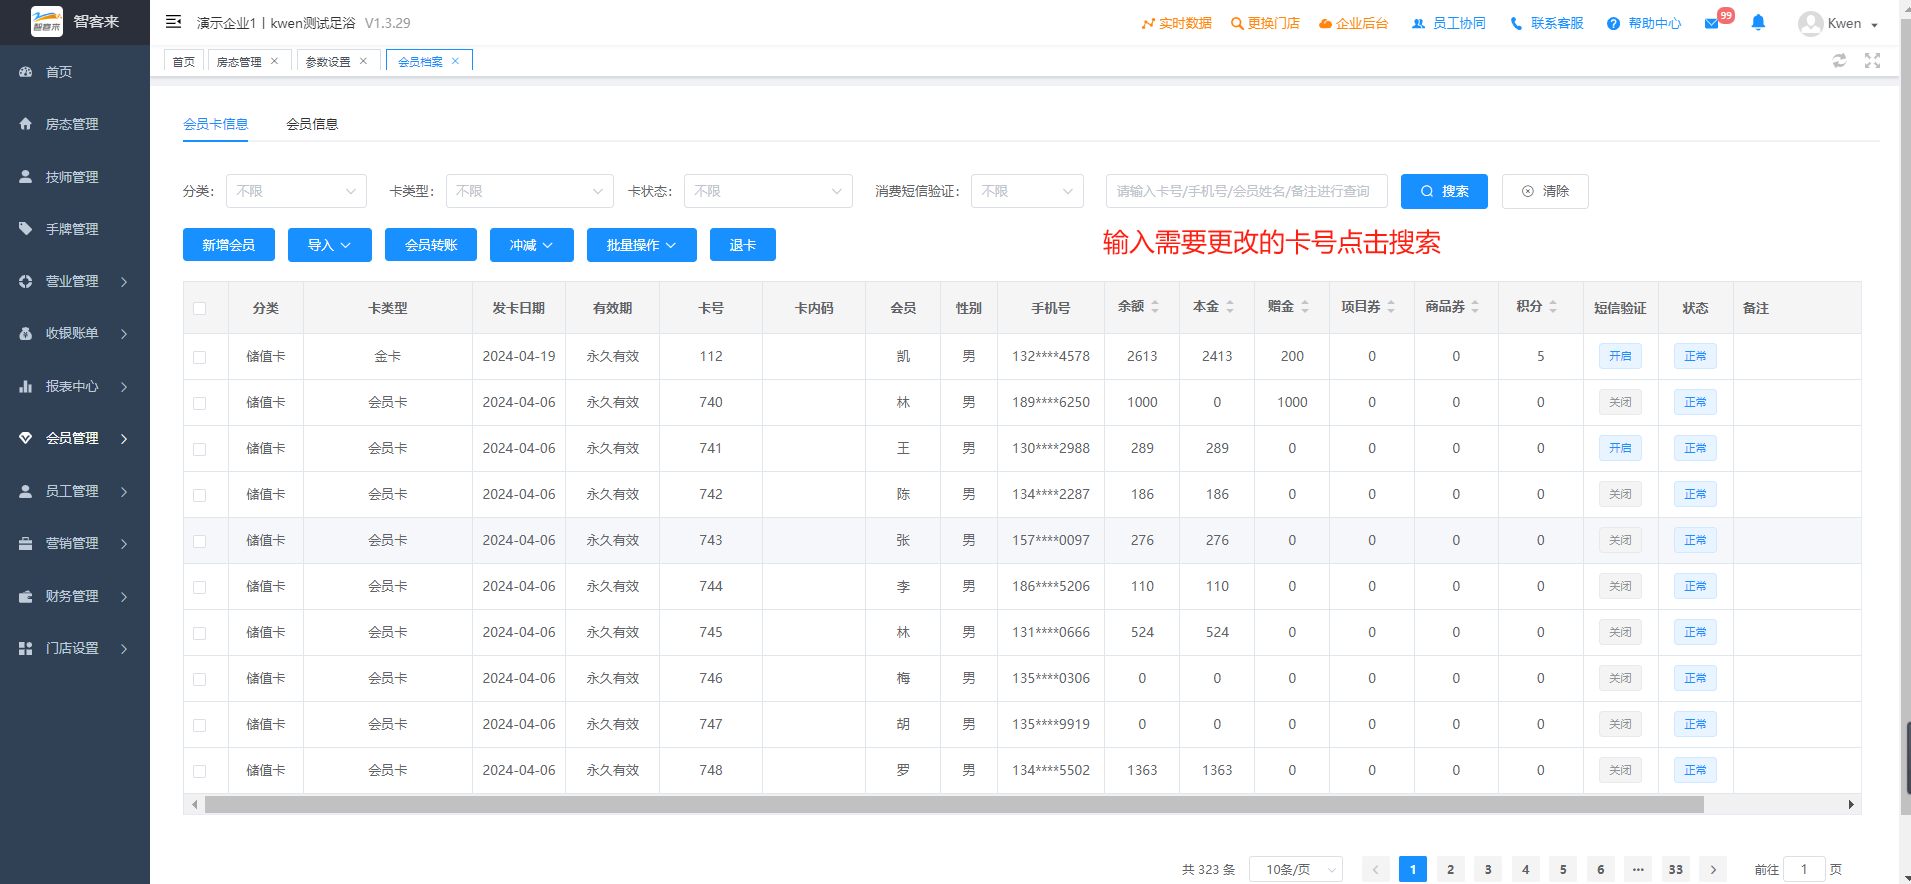Toggle SMS verification 开启 for card 112
The width and height of the screenshot is (1911, 884).
[1620, 356]
